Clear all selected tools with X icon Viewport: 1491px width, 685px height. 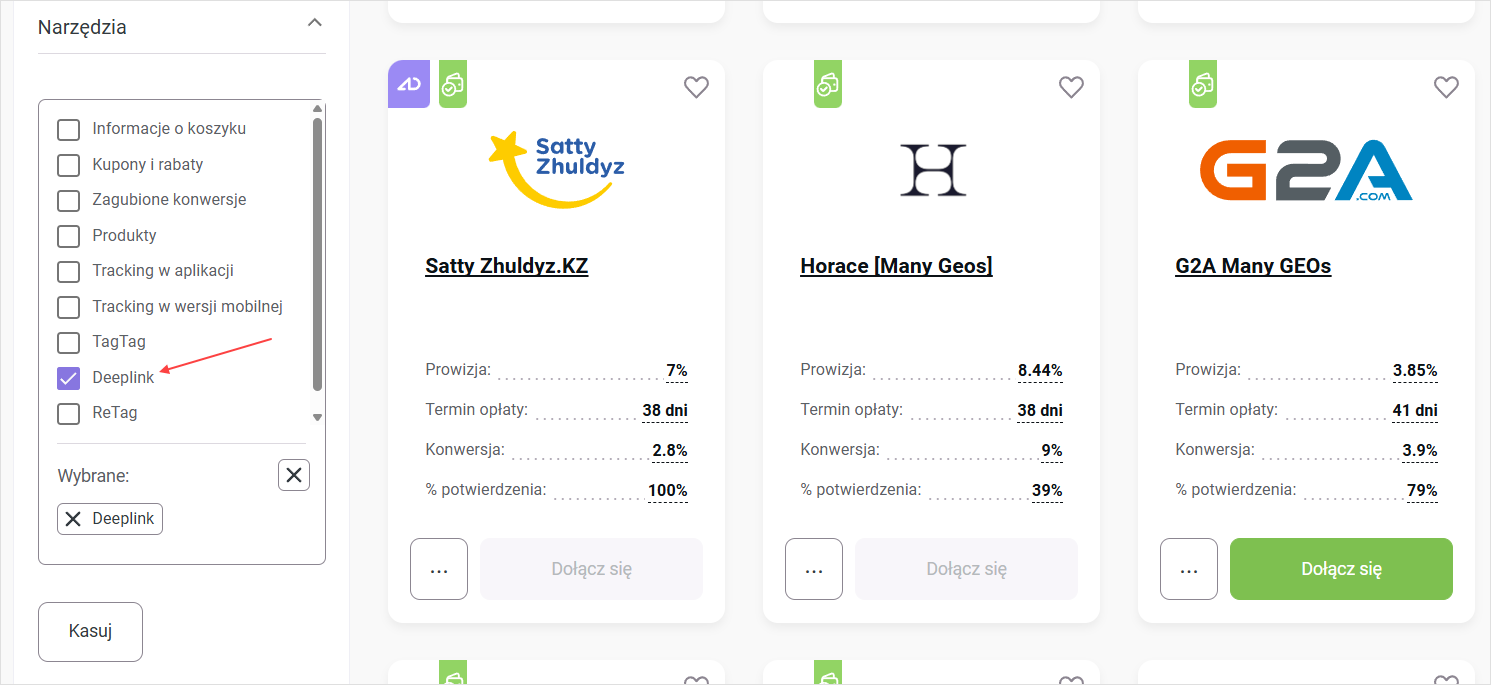(294, 475)
